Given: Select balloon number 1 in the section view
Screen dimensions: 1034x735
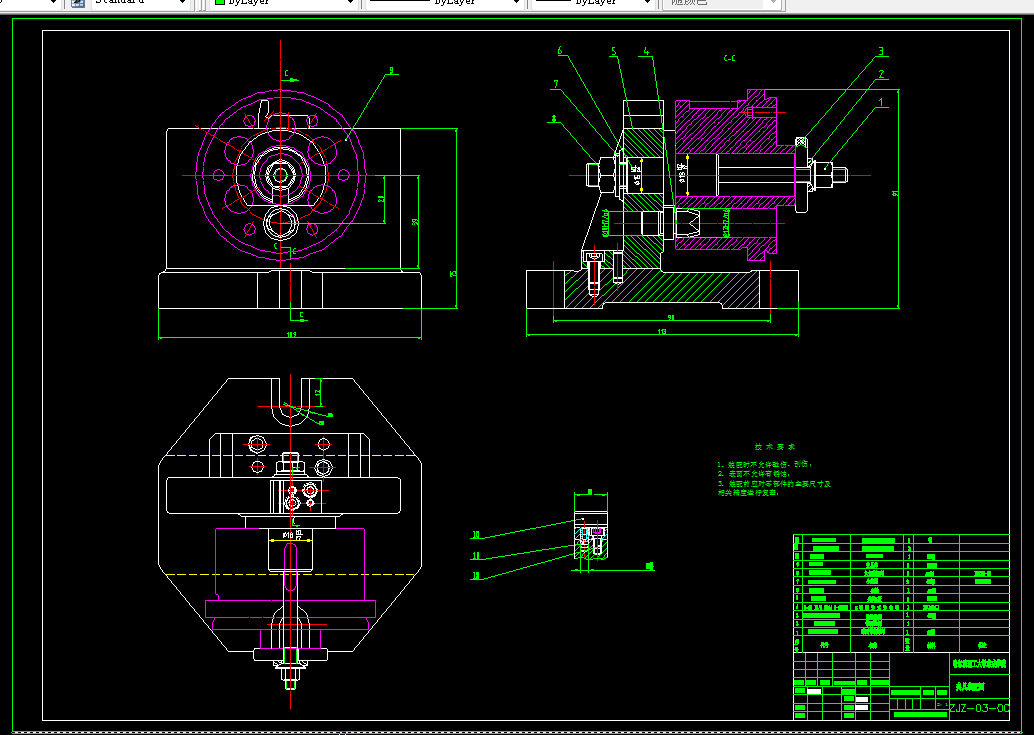Looking at the screenshot, I should [x=881, y=102].
